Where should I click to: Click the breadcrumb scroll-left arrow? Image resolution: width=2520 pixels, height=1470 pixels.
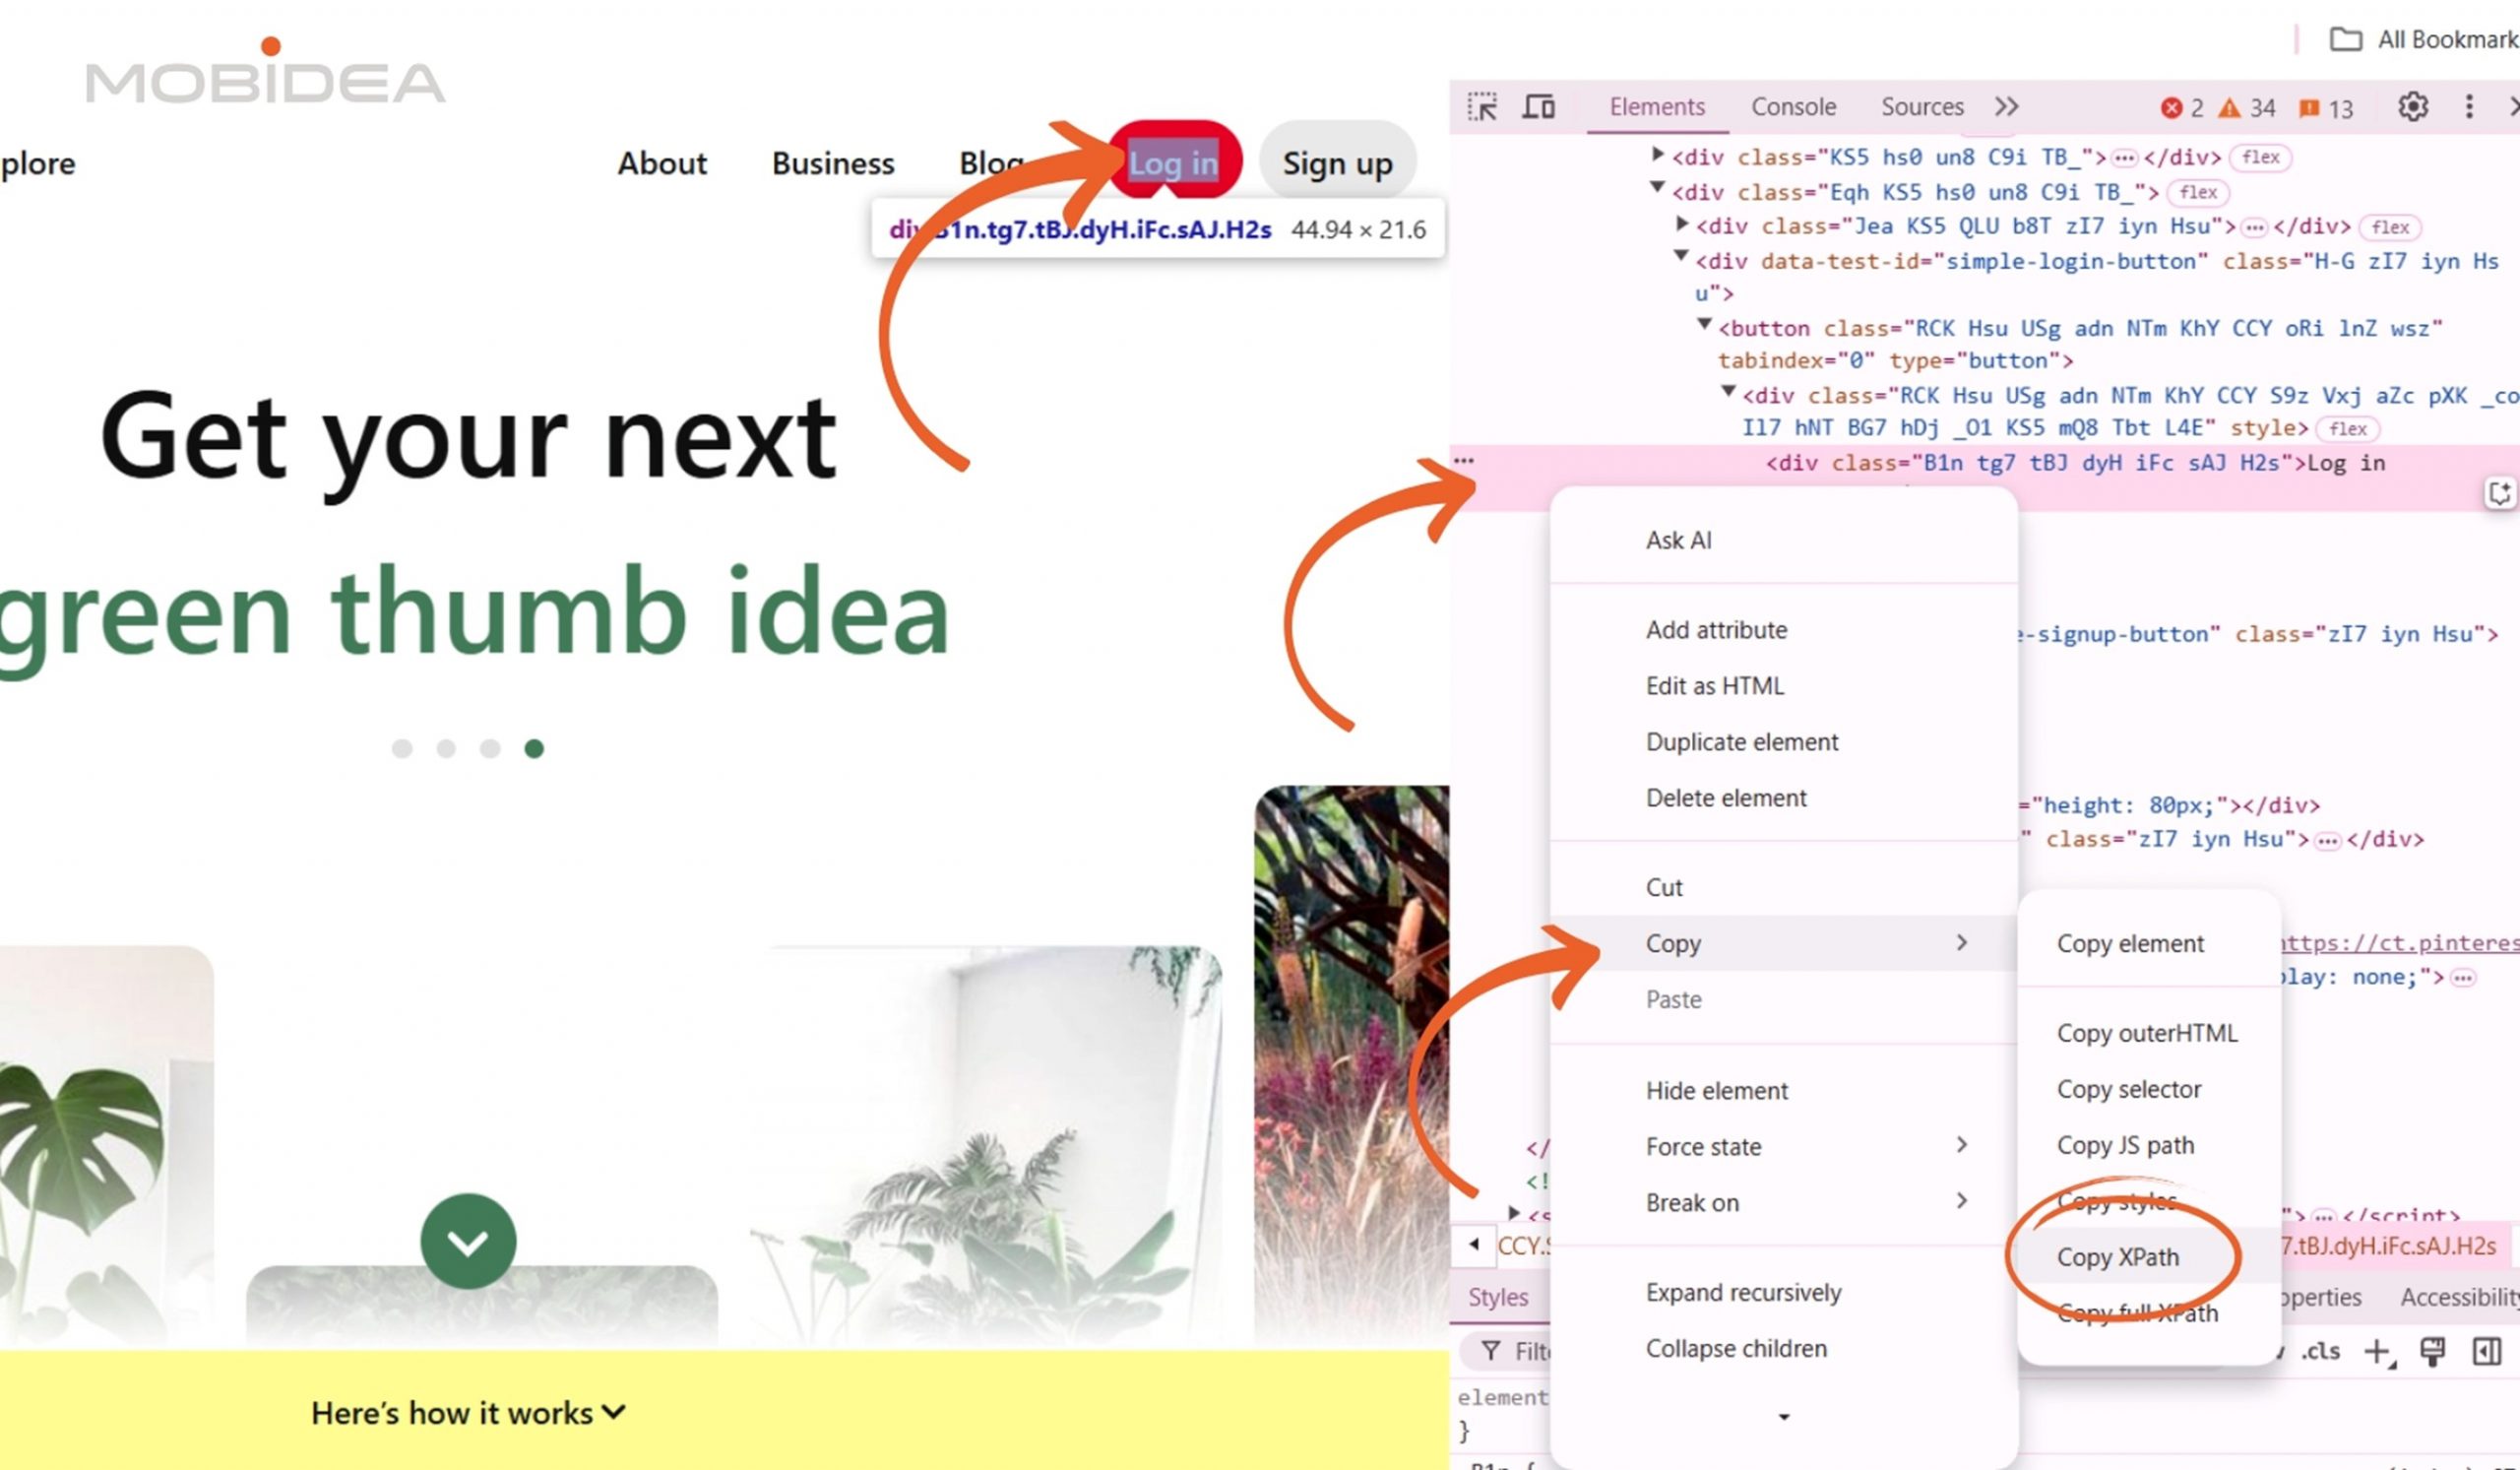click(x=1474, y=1245)
